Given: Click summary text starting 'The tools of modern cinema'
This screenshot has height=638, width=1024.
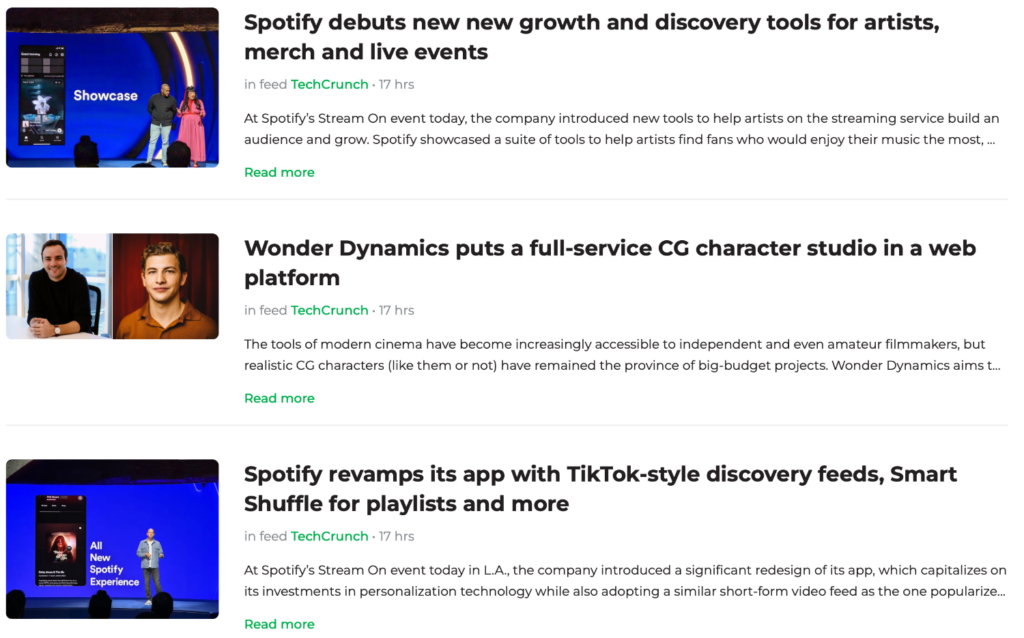Looking at the screenshot, I should click(x=622, y=355).
